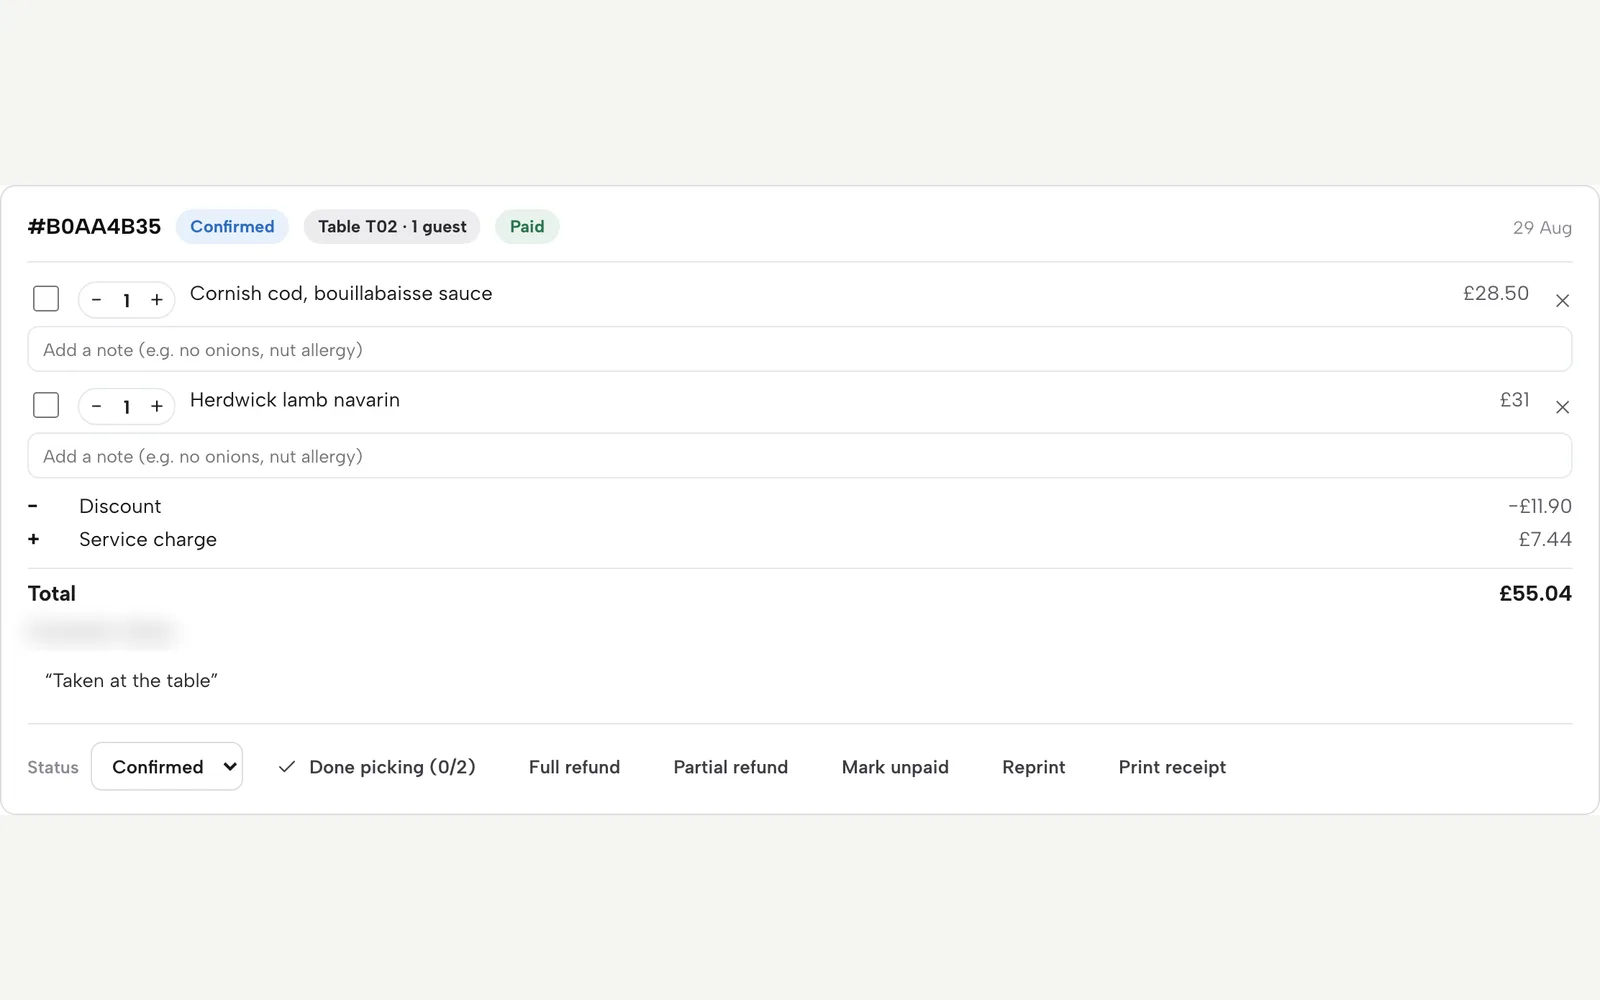Screen dimensions: 1600x1000
Task: Increase Herdwick lamb quantity with plus
Action: click(x=157, y=406)
